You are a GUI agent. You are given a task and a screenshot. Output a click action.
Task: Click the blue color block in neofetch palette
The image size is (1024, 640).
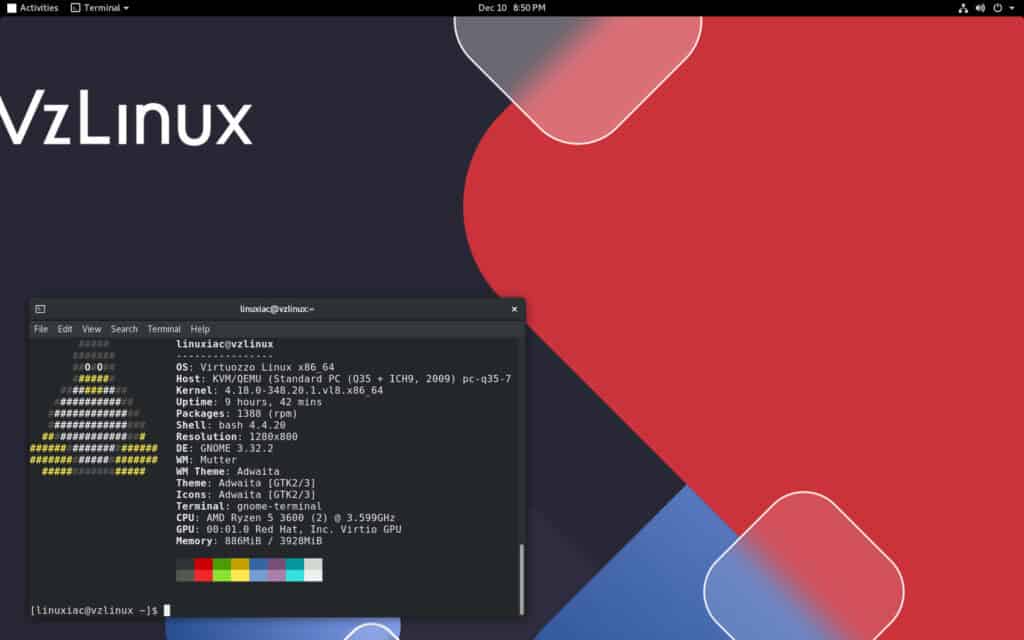click(258, 569)
